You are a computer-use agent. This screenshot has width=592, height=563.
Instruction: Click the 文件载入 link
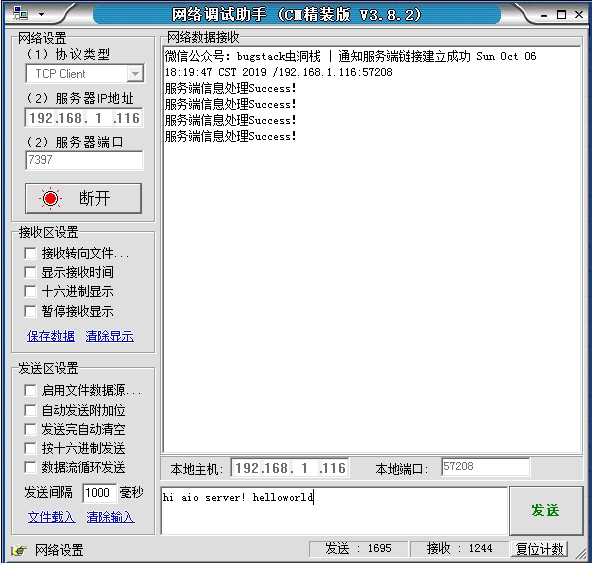tap(52, 517)
